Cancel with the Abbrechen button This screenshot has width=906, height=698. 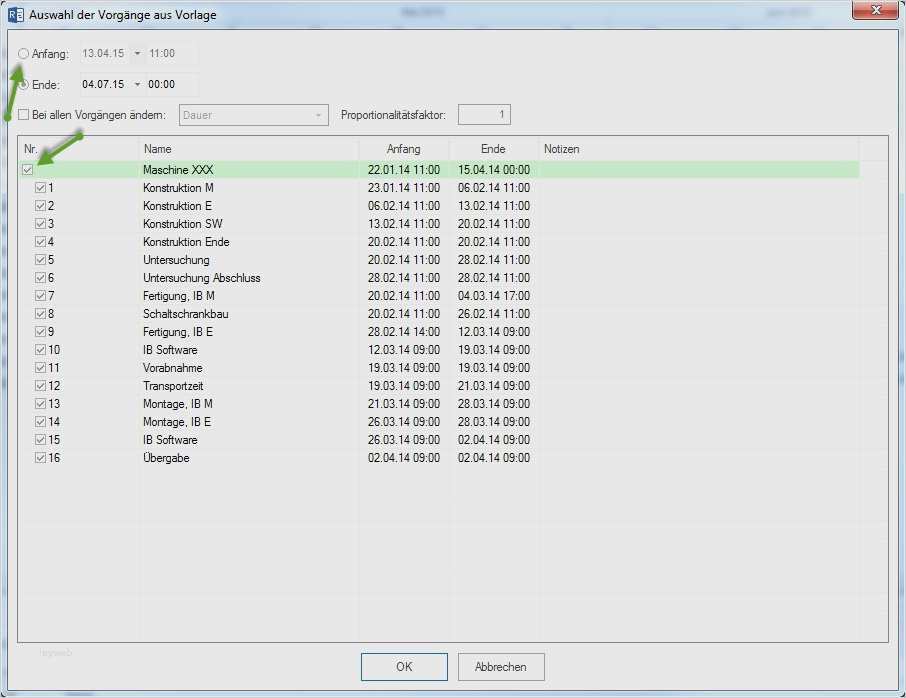pyautogui.click(x=501, y=667)
